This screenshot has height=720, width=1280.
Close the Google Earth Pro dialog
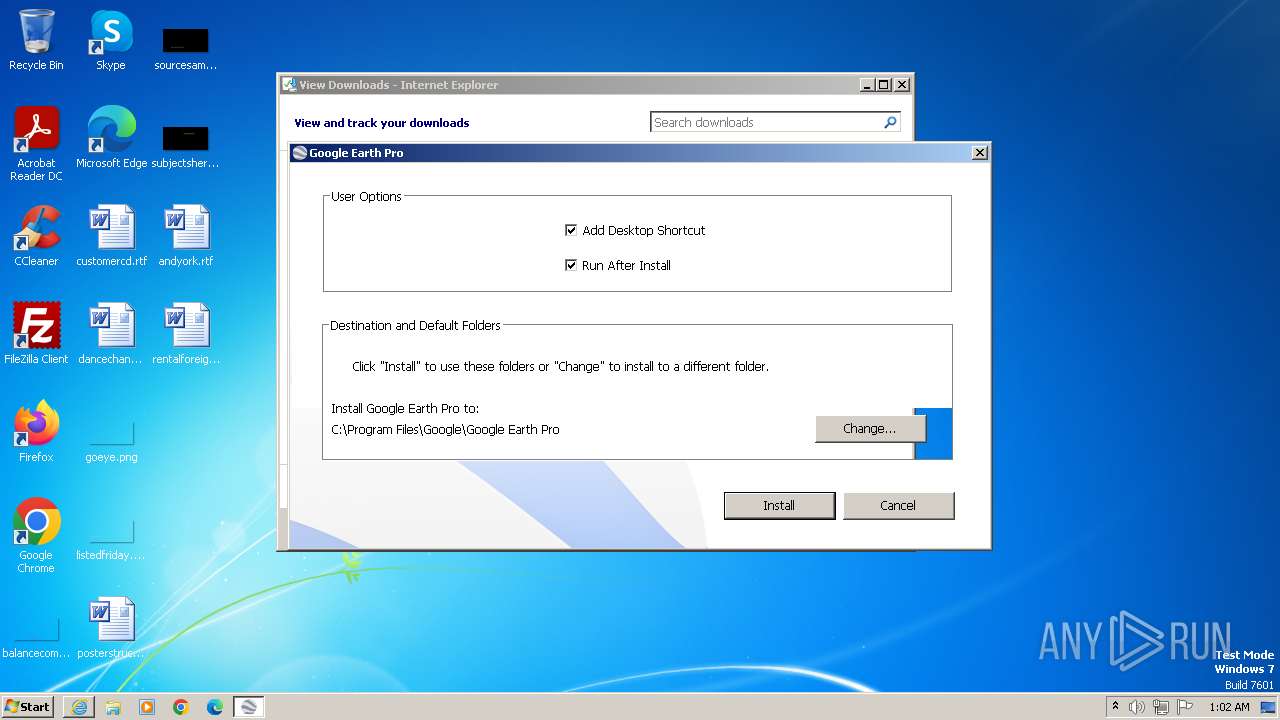point(980,153)
